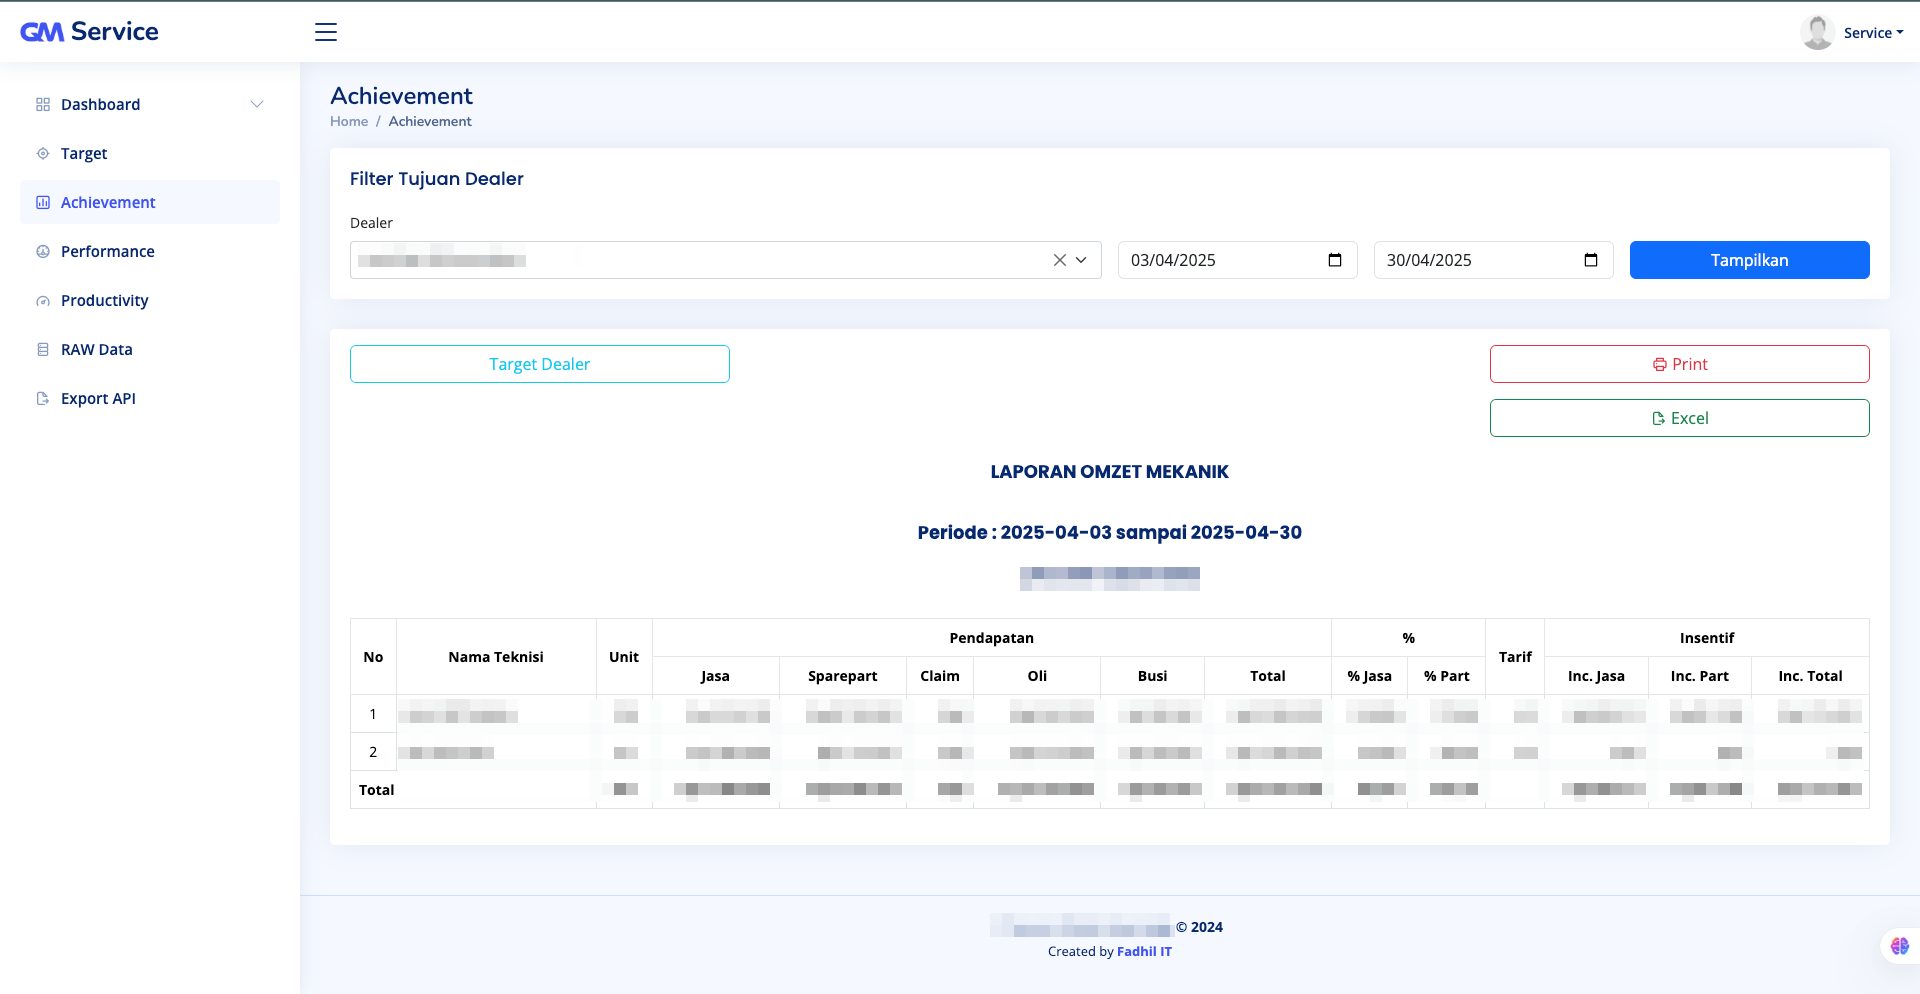Click the Productivity gauge icon in sidebar
Image resolution: width=1920 pixels, height=994 pixels.
click(43, 301)
